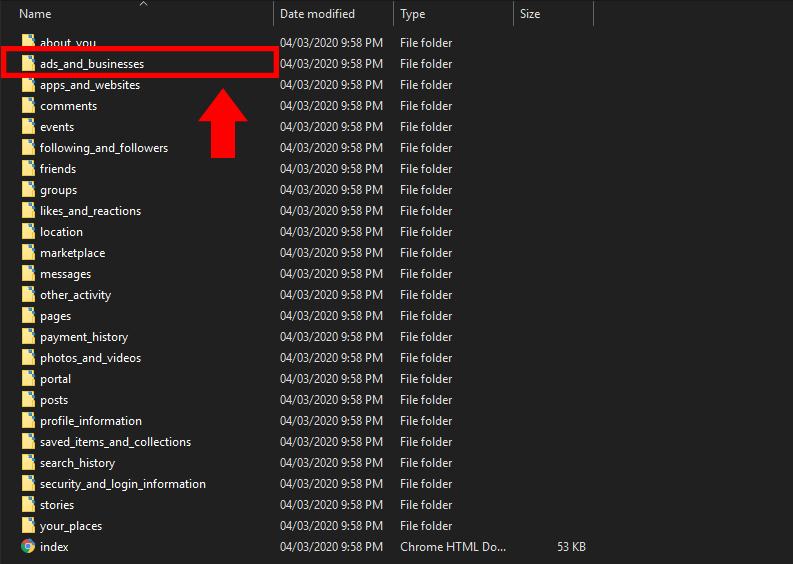Click the messages folder icon
The image size is (793, 564).
28,273
